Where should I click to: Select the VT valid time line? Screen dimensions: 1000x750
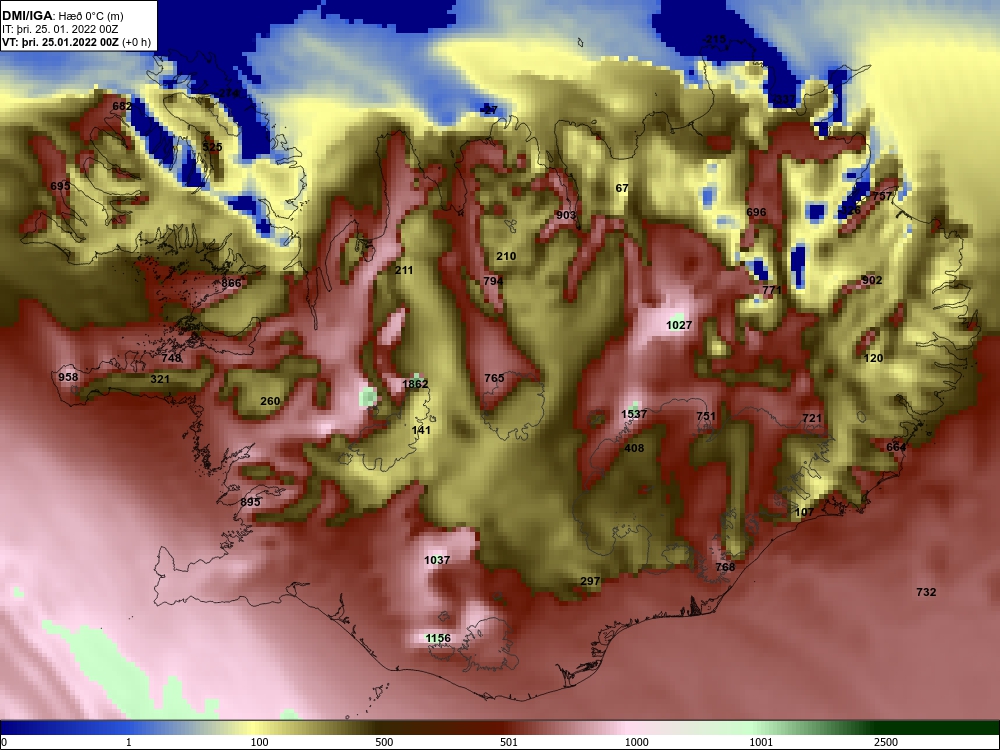[77, 42]
